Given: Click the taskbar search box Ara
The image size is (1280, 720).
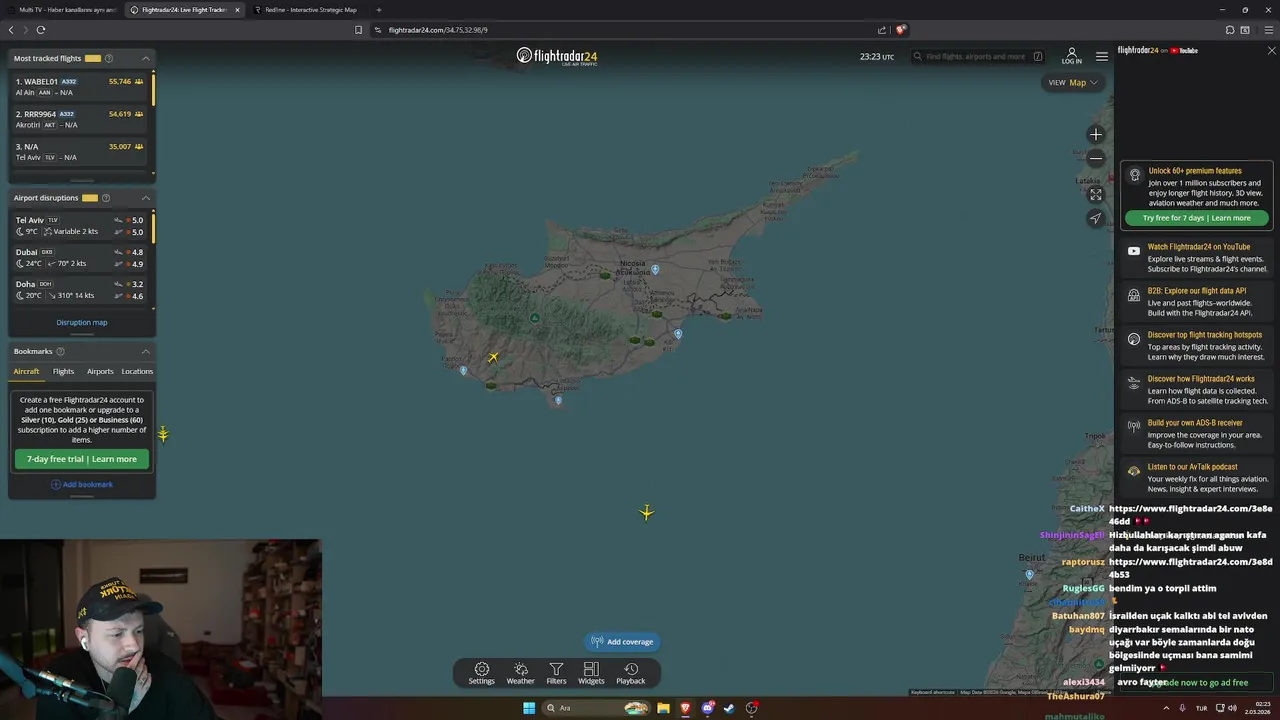Looking at the screenshot, I should tap(597, 708).
